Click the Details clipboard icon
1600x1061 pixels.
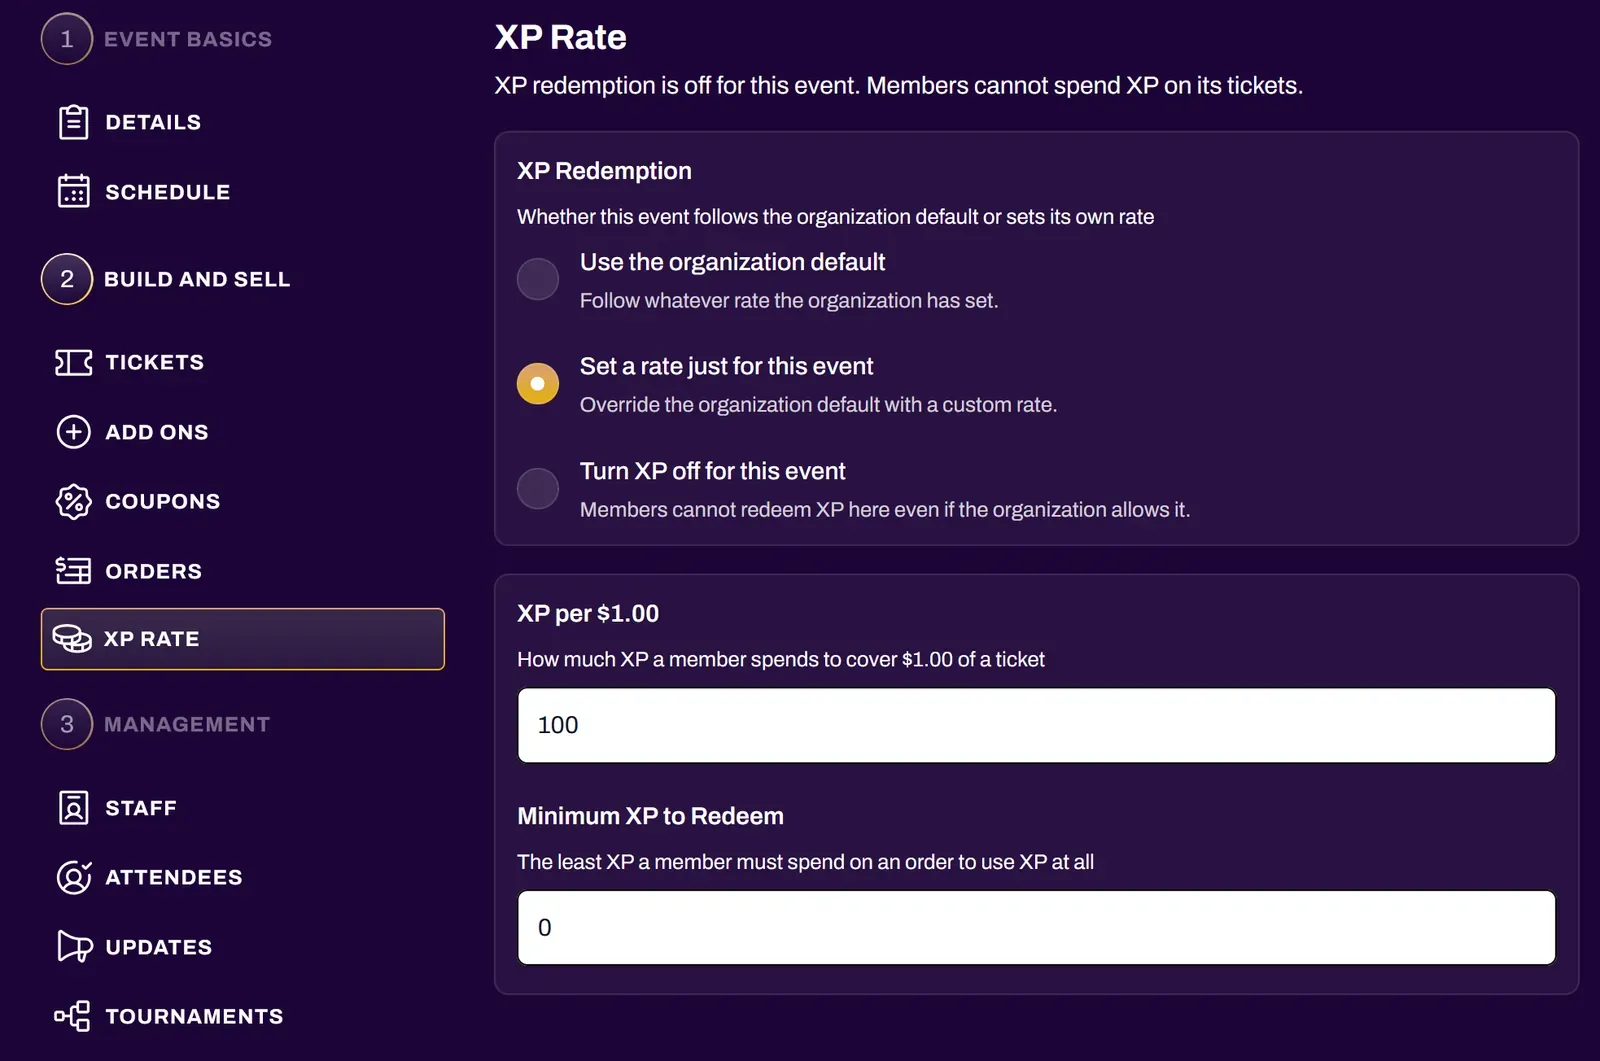point(73,122)
